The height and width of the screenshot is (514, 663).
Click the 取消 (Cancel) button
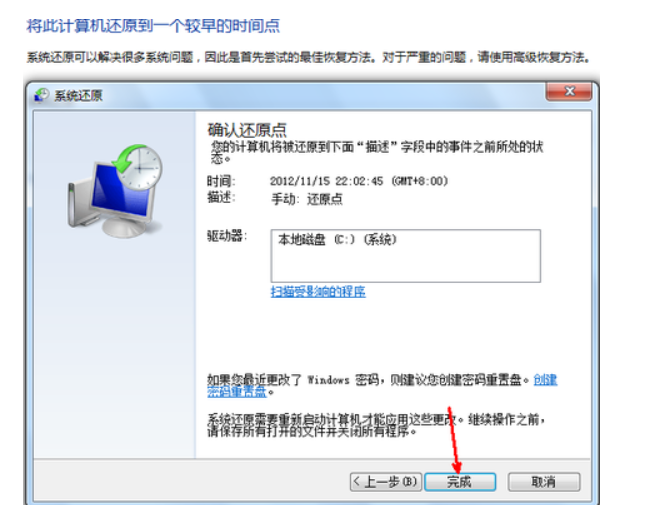[x=543, y=481]
